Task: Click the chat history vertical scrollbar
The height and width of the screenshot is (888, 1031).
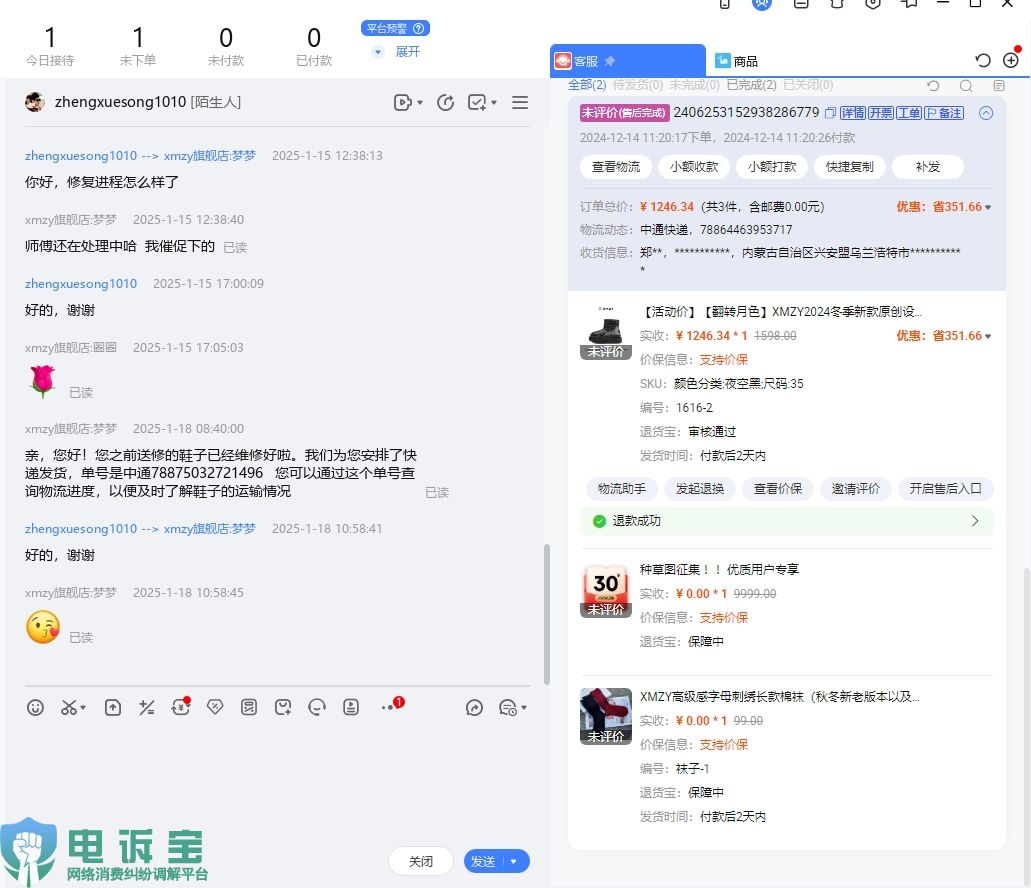Action: (546, 615)
